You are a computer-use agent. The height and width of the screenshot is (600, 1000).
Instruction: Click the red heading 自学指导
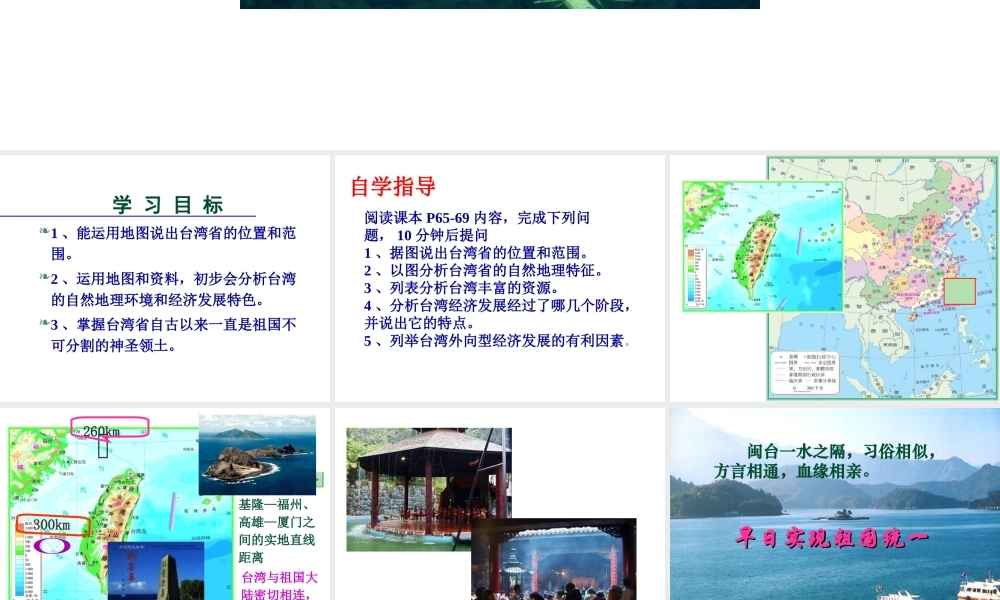pyautogui.click(x=393, y=186)
